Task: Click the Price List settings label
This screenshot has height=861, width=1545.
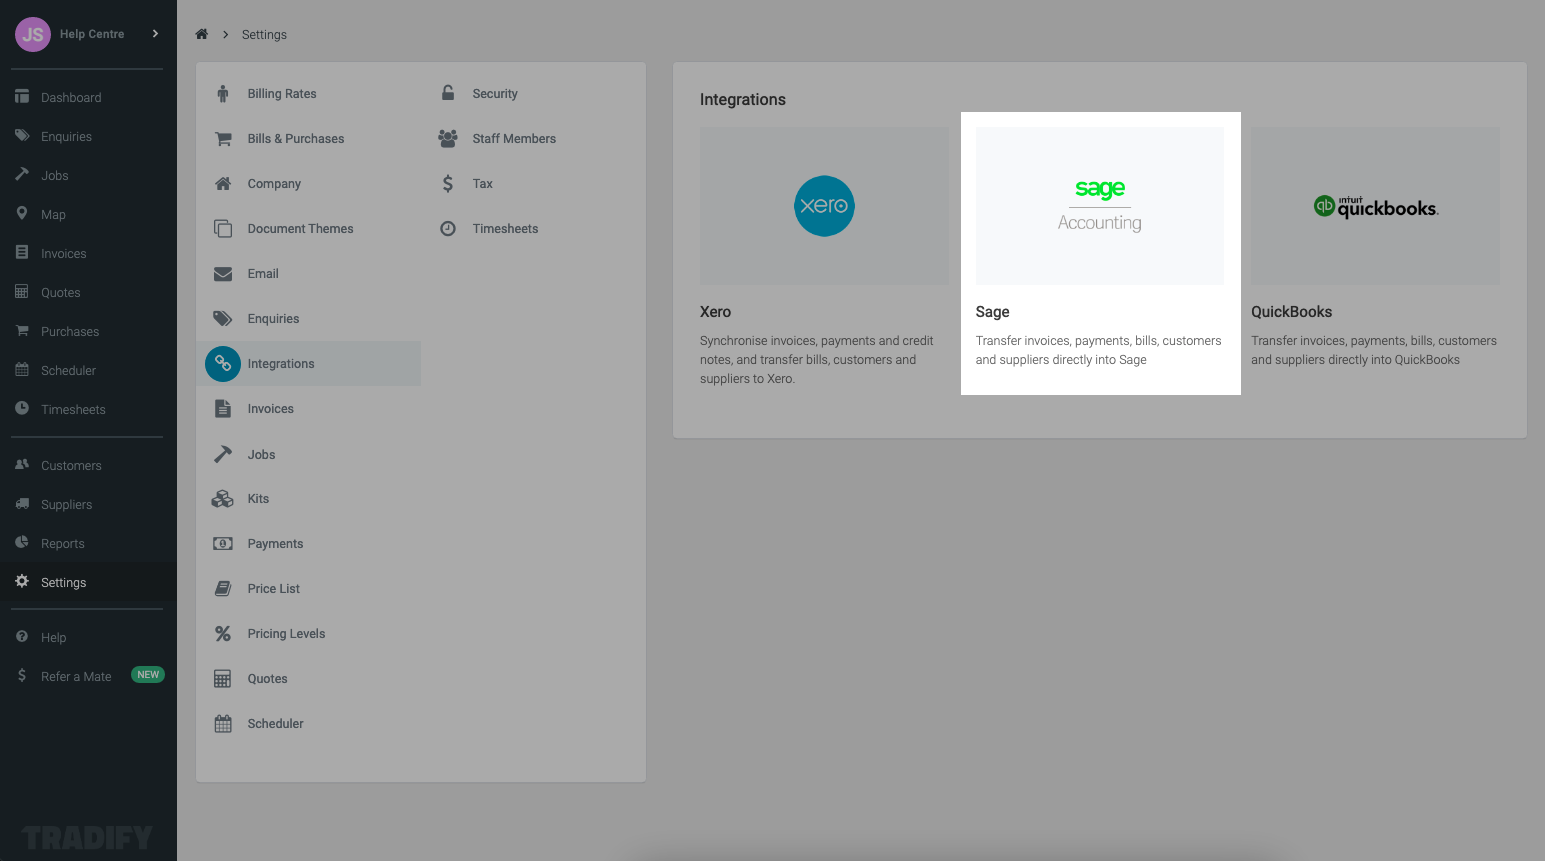Action: [273, 589]
